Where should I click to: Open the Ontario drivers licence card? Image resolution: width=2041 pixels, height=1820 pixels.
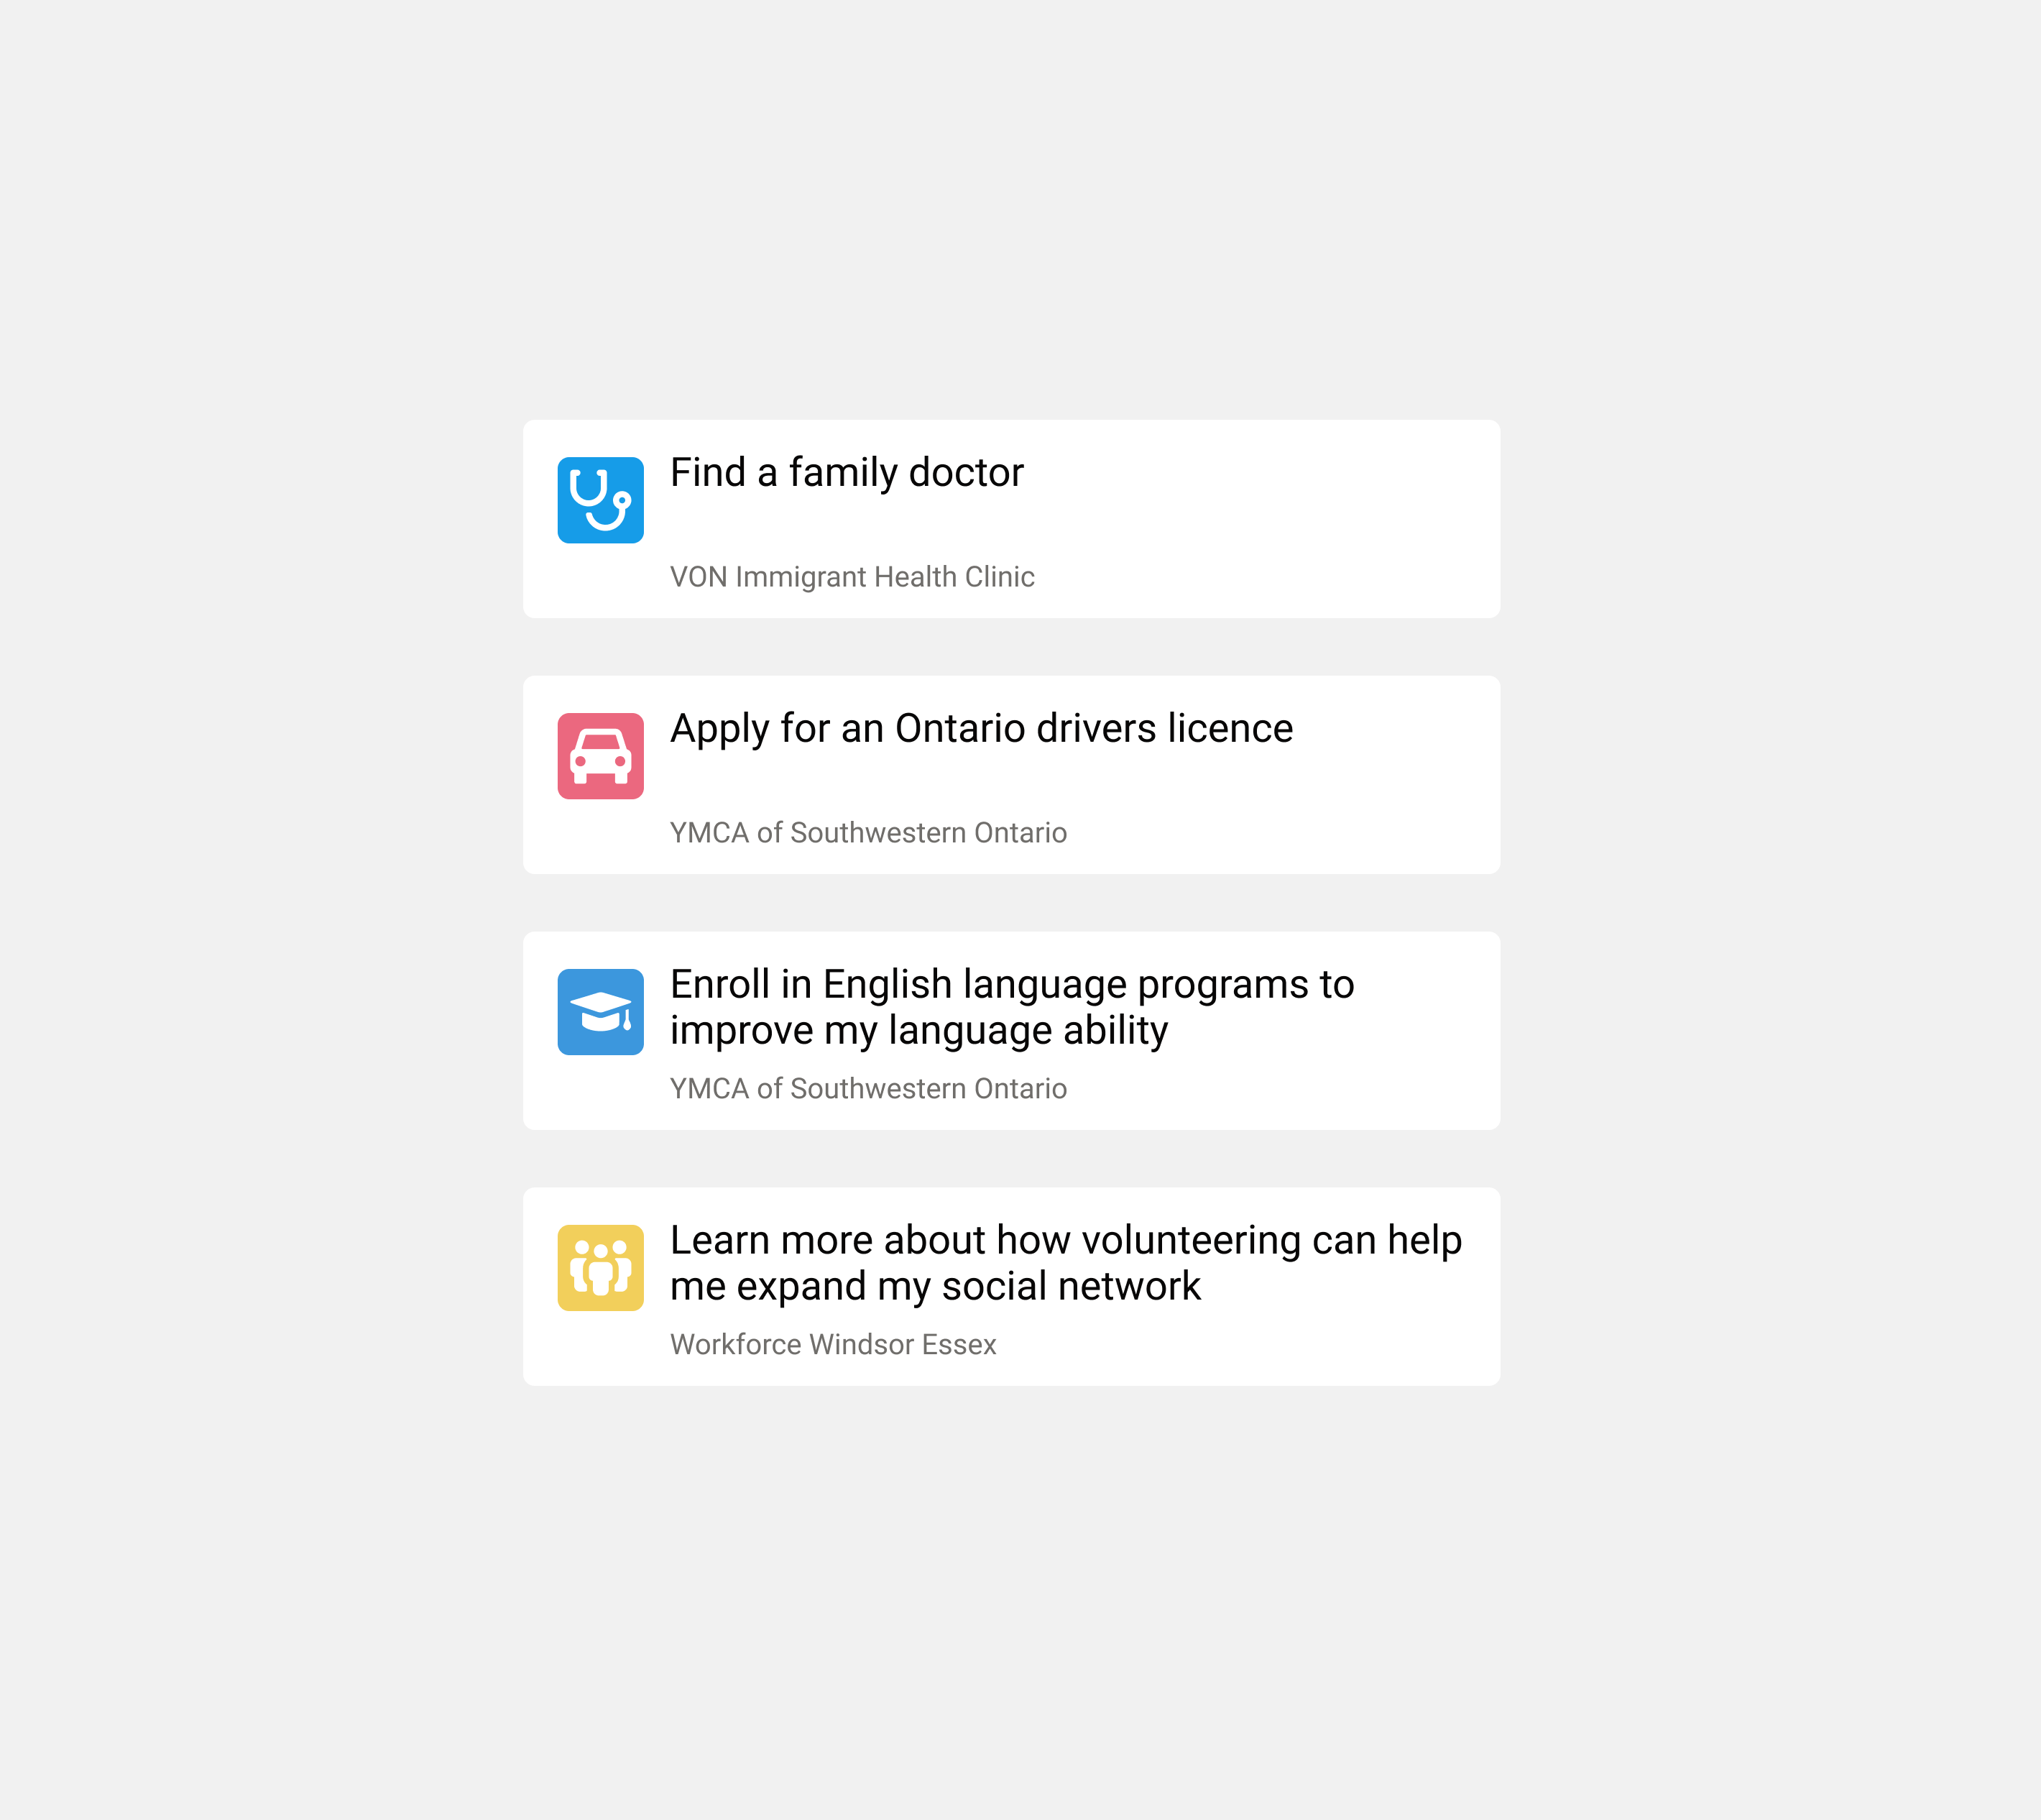pos(1011,775)
